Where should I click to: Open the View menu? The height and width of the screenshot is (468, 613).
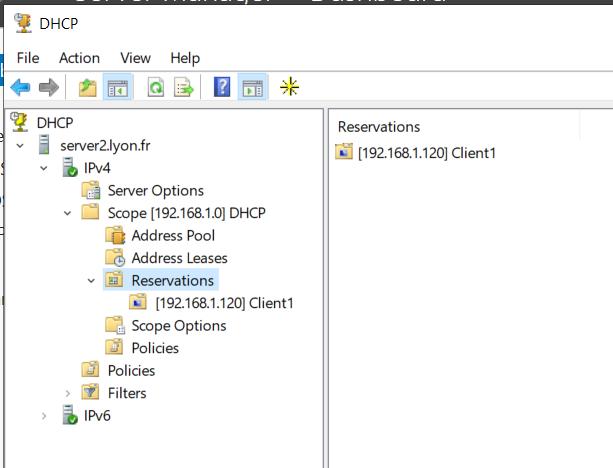coord(135,58)
